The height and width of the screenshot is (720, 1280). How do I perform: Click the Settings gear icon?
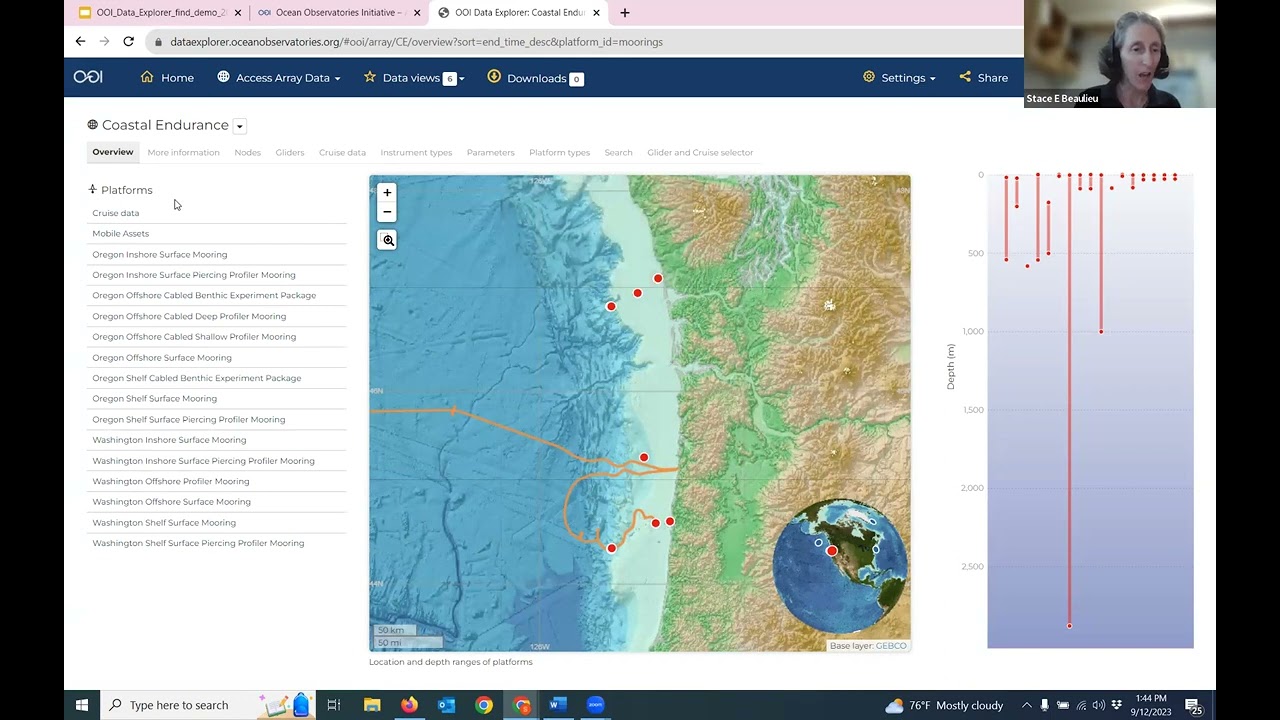[869, 77]
